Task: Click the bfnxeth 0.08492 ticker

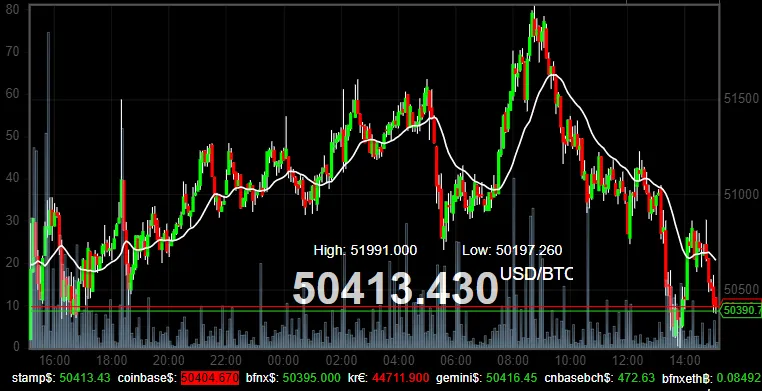Action: tap(711, 378)
